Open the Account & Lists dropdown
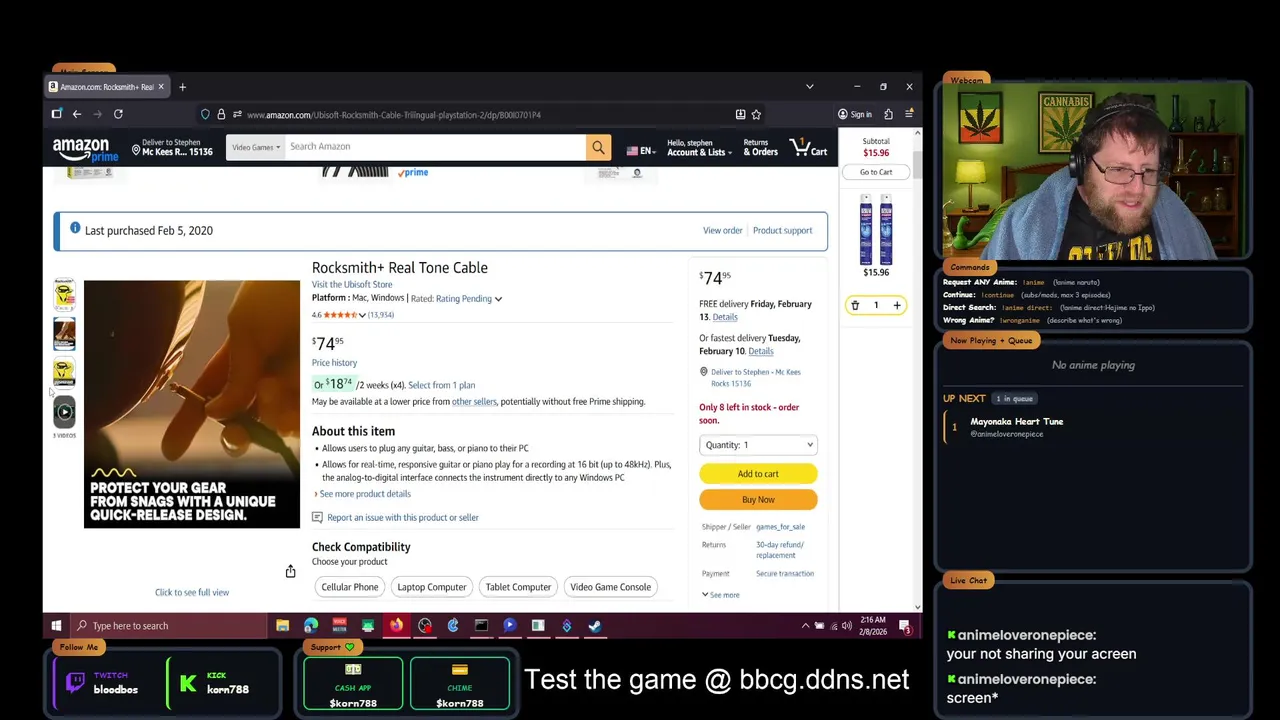The height and width of the screenshot is (720, 1280). tap(699, 147)
